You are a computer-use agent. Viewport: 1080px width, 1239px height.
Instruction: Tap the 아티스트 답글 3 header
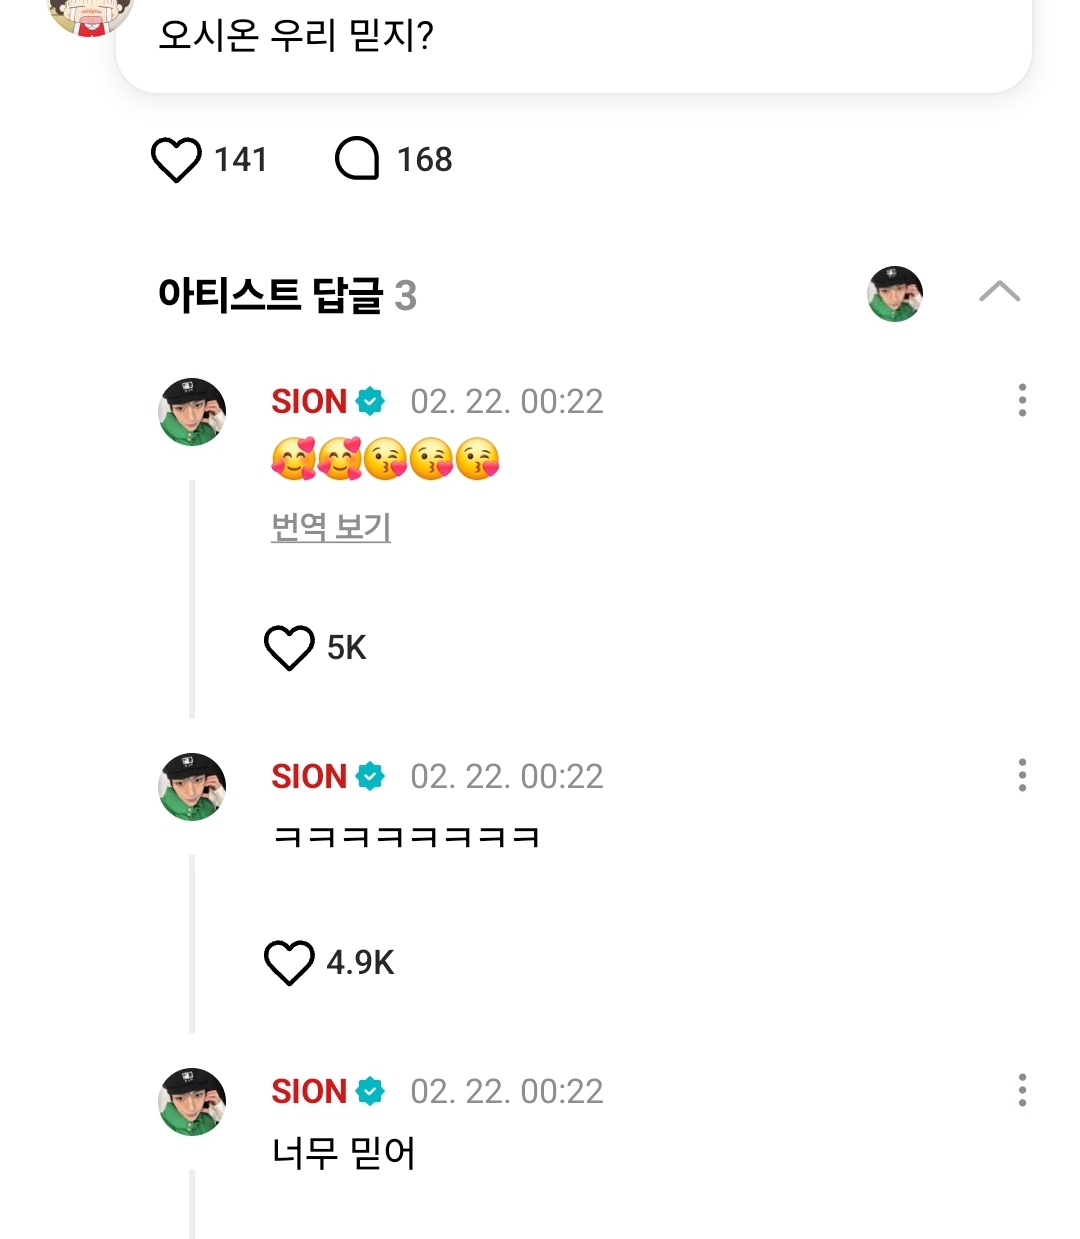click(287, 296)
